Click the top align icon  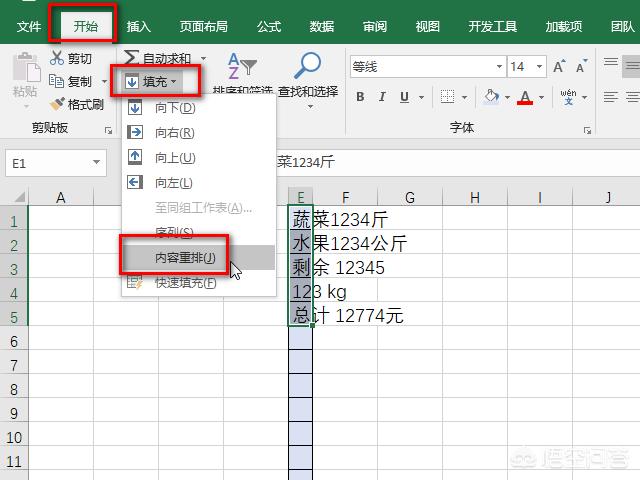611,62
